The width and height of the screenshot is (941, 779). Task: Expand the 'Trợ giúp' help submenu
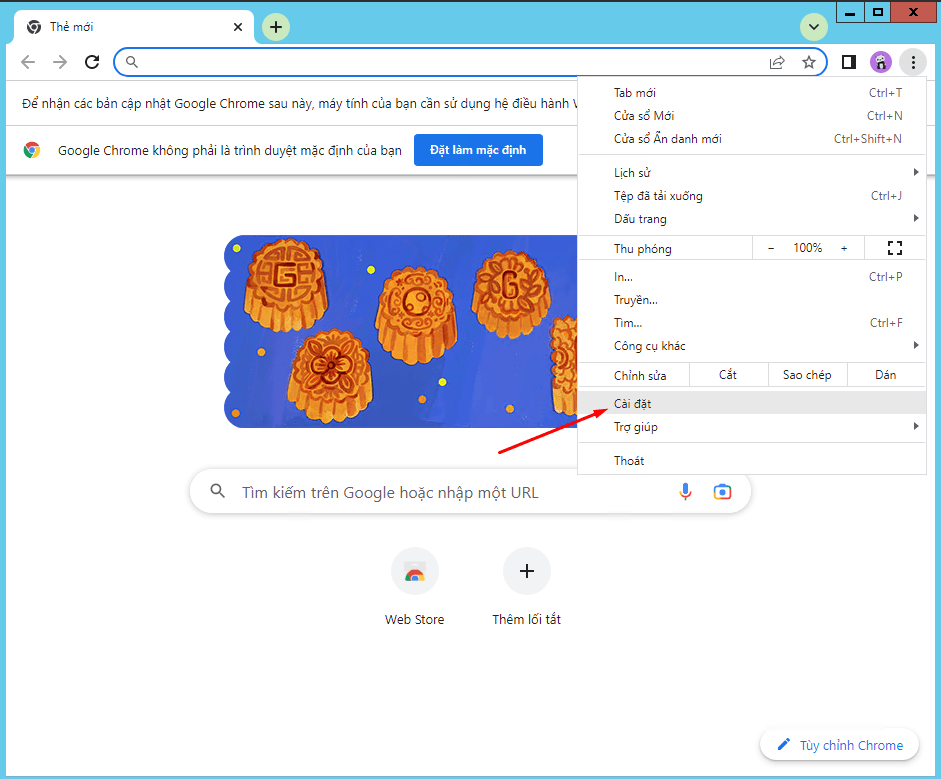(751, 427)
